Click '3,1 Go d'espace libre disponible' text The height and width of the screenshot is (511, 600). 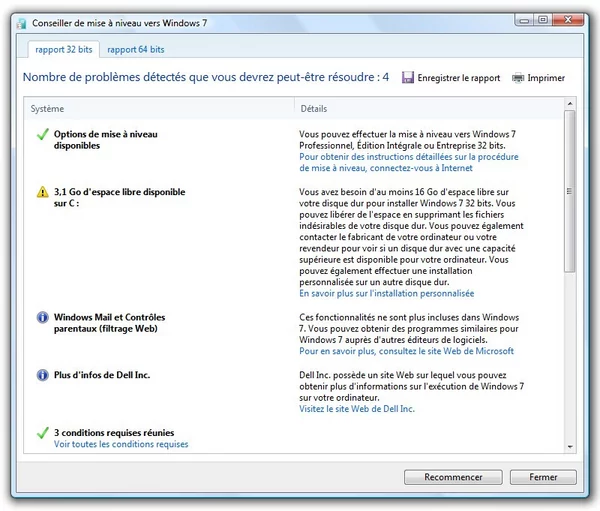pyautogui.click(x=119, y=198)
